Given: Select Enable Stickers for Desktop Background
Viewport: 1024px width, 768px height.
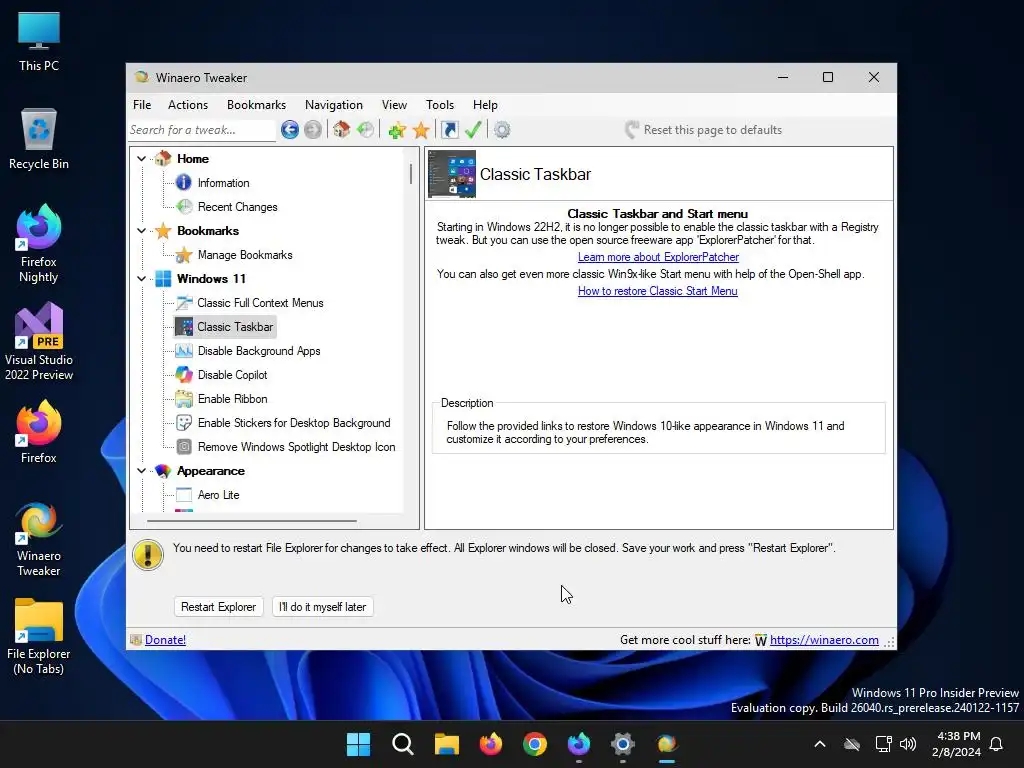Looking at the screenshot, I should click(x=294, y=423).
